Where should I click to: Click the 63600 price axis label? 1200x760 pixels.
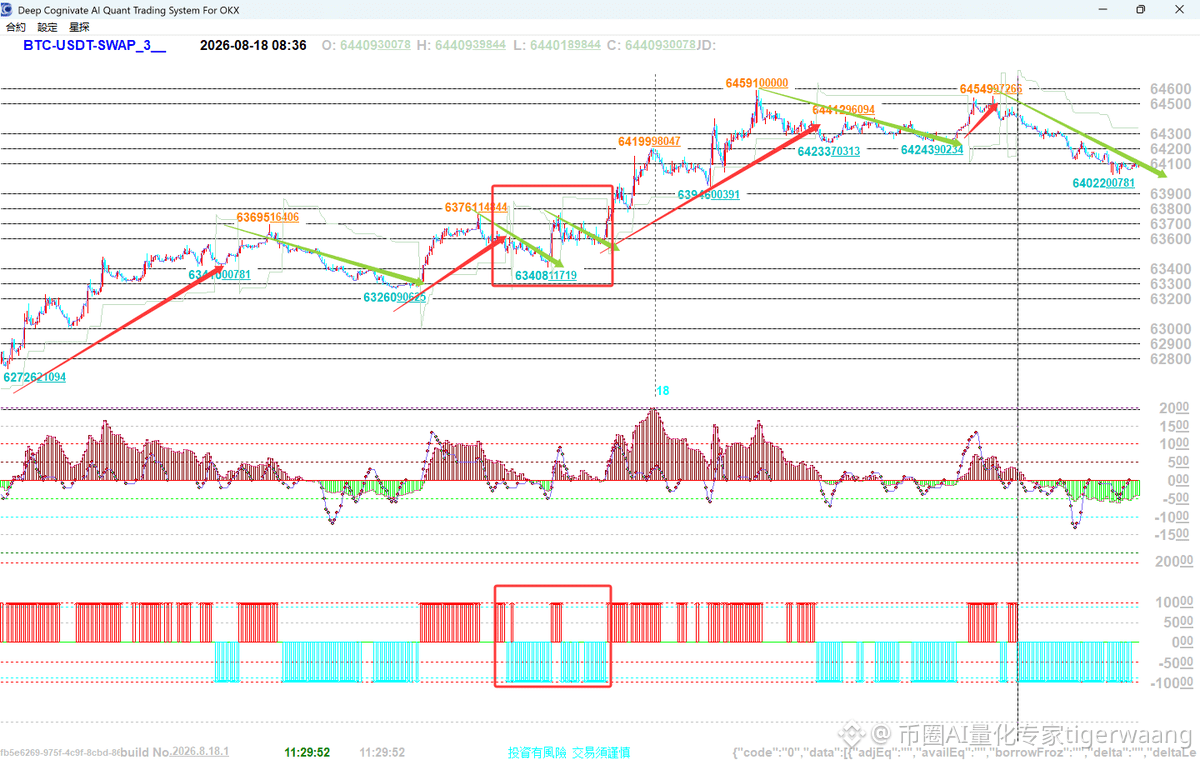pos(1169,240)
